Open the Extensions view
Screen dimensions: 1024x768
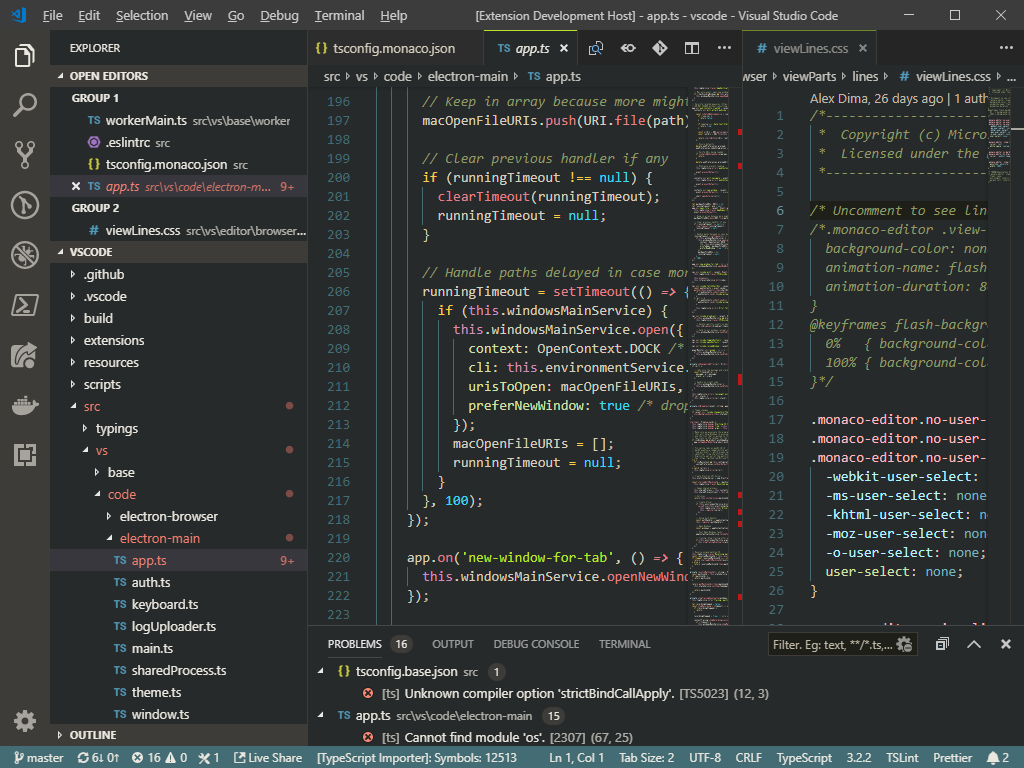25,455
